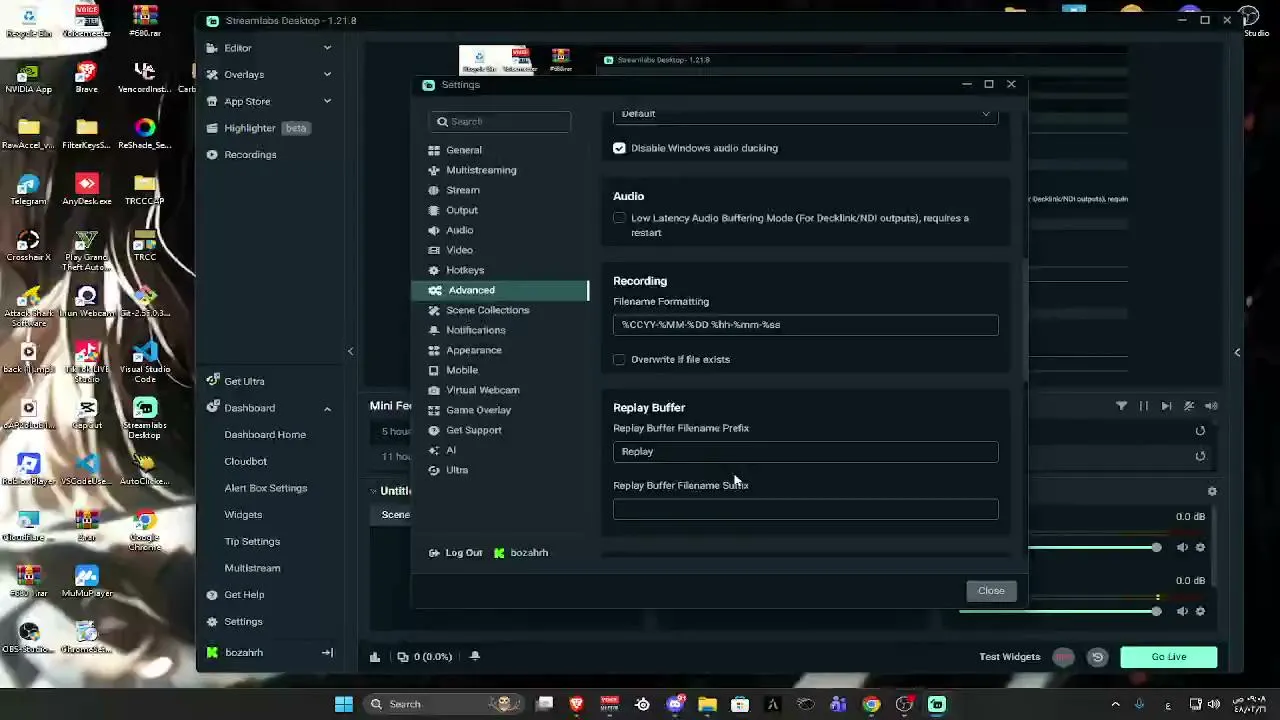Click the Go Live button
Viewport: 1280px width, 720px height.
click(1168, 657)
